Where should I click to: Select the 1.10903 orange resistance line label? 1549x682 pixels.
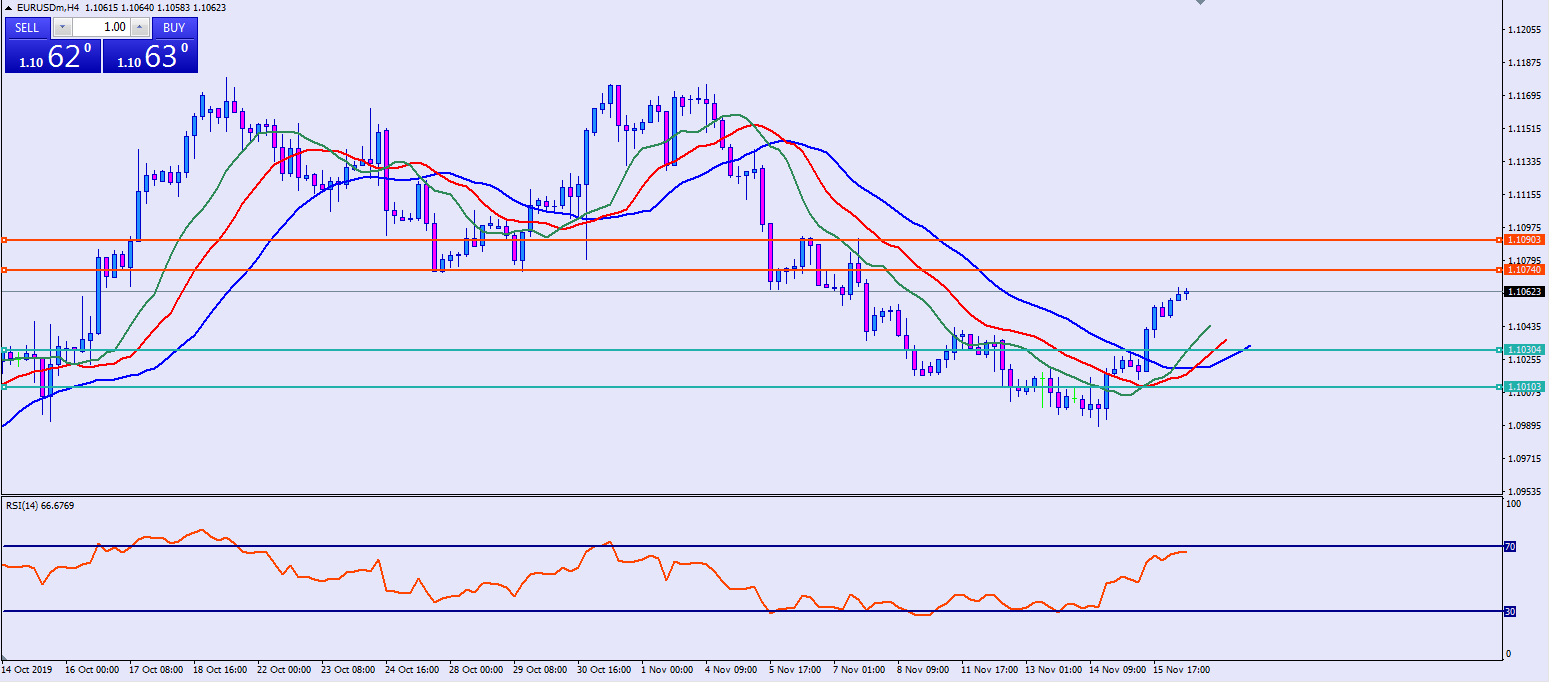tap(1525, 240)
